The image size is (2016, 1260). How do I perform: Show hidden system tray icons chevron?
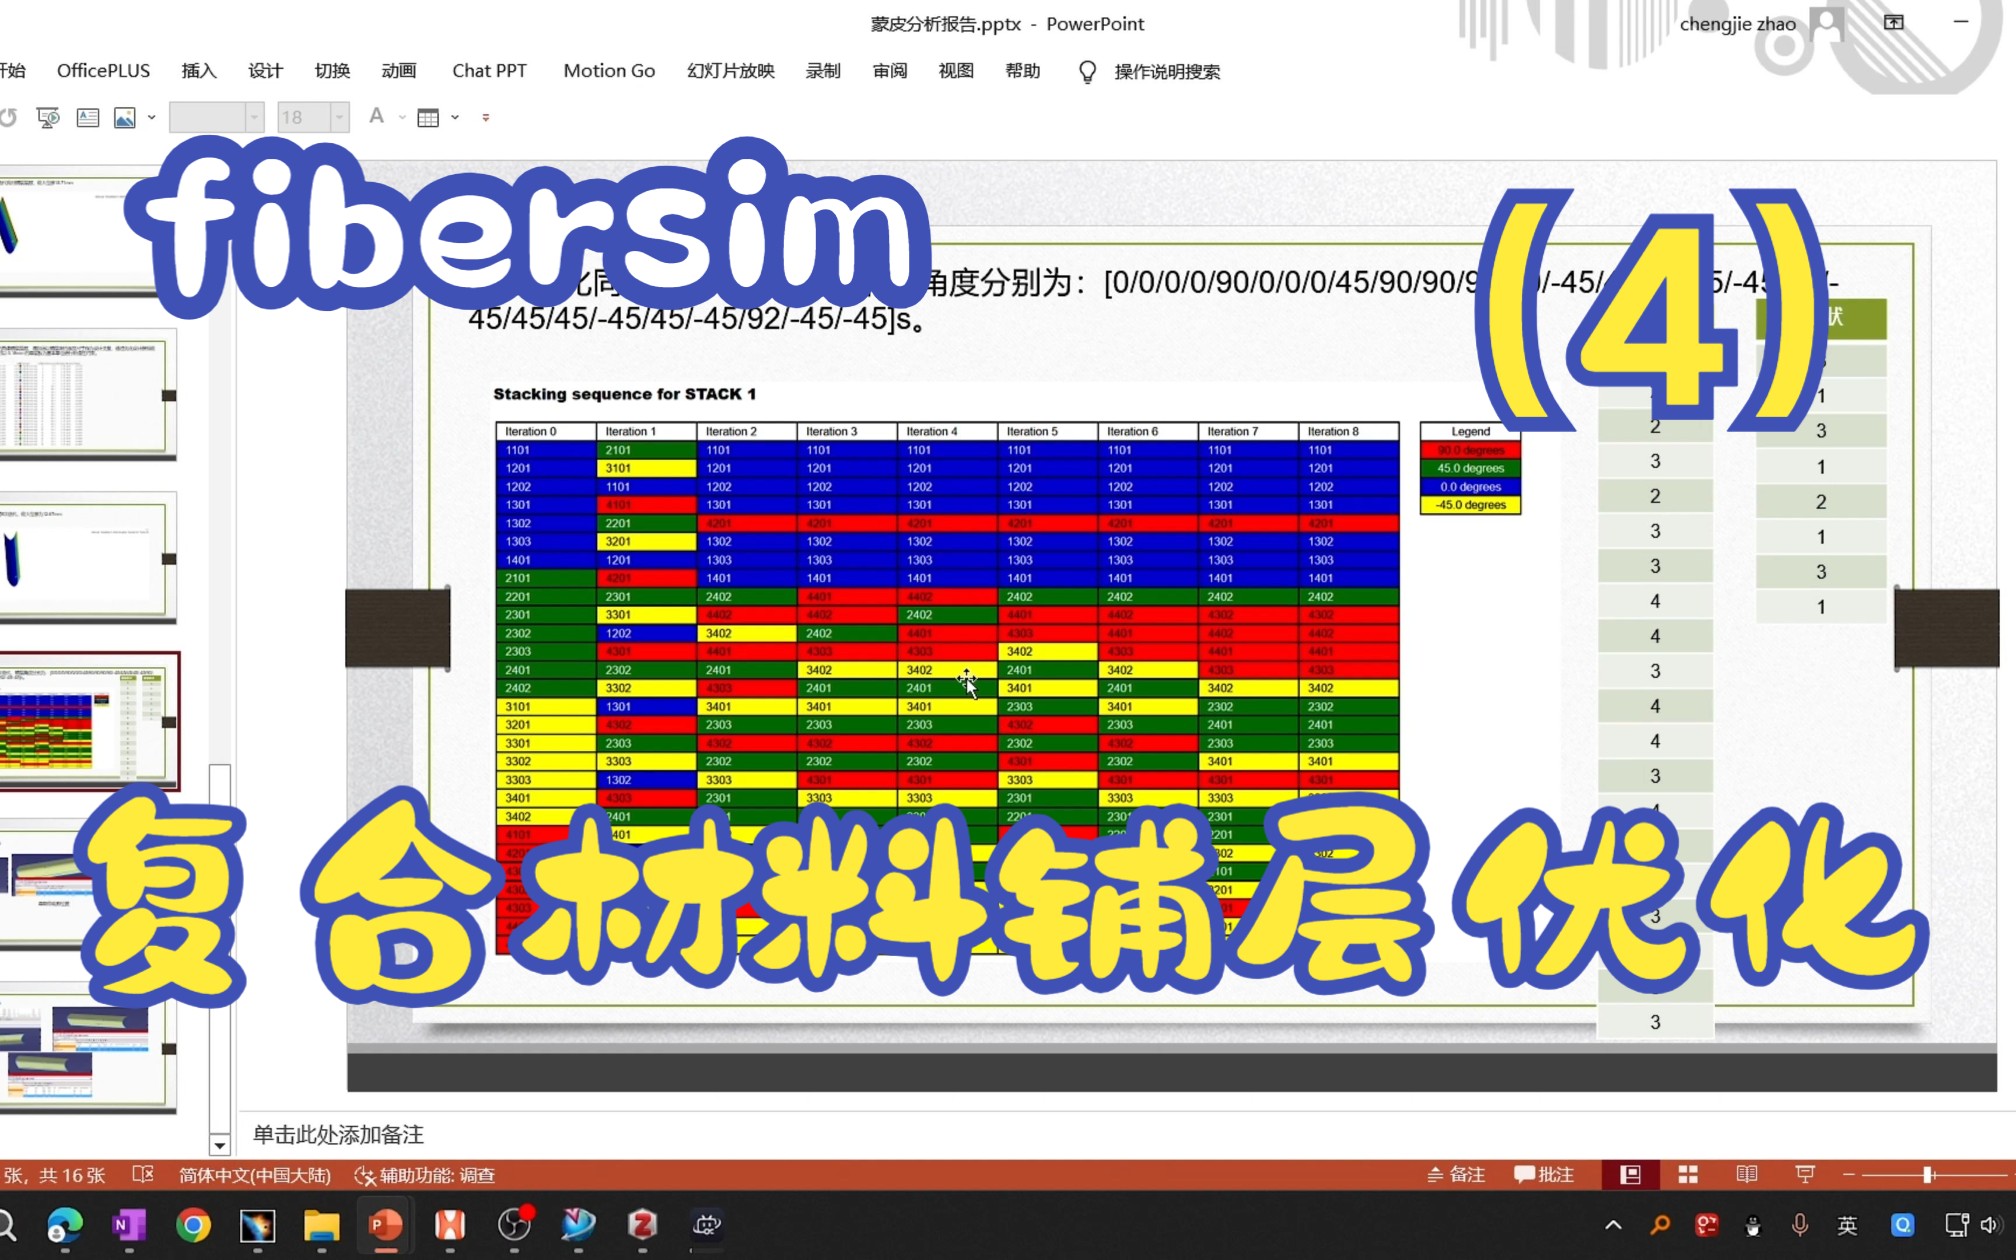pos(1613,1225)
